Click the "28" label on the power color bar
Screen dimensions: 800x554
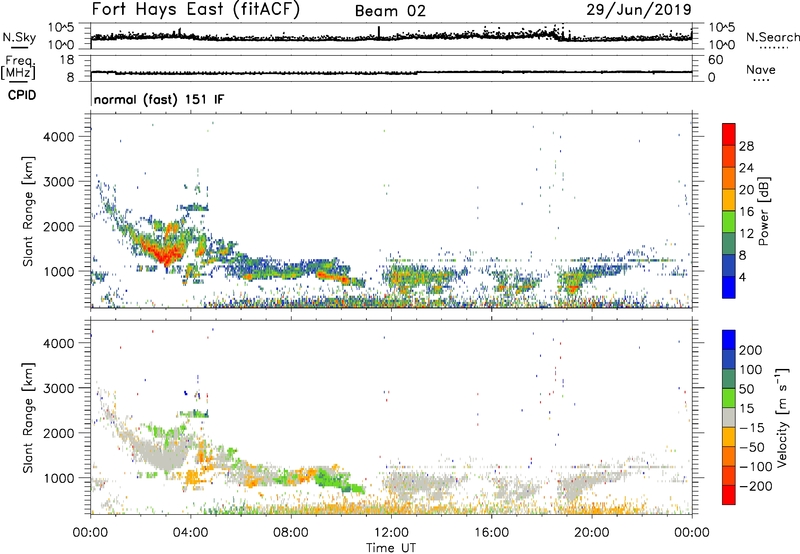746,146
